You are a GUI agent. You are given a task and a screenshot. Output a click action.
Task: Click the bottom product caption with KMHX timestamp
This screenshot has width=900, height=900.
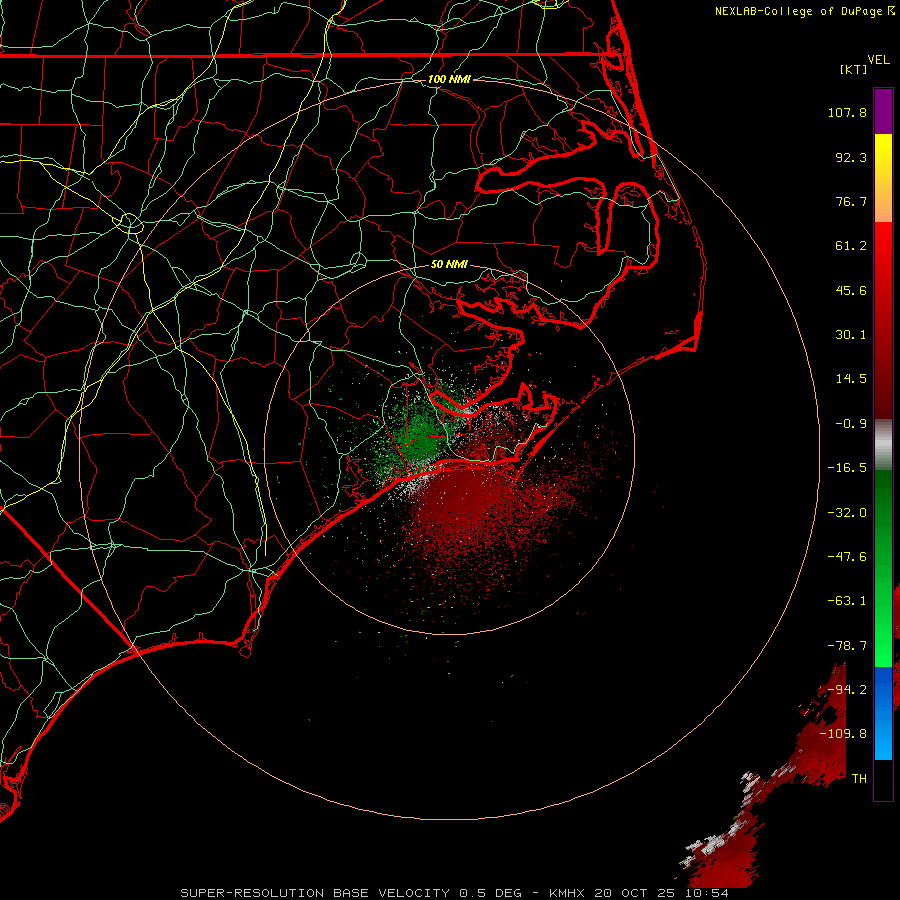[454, 893]
